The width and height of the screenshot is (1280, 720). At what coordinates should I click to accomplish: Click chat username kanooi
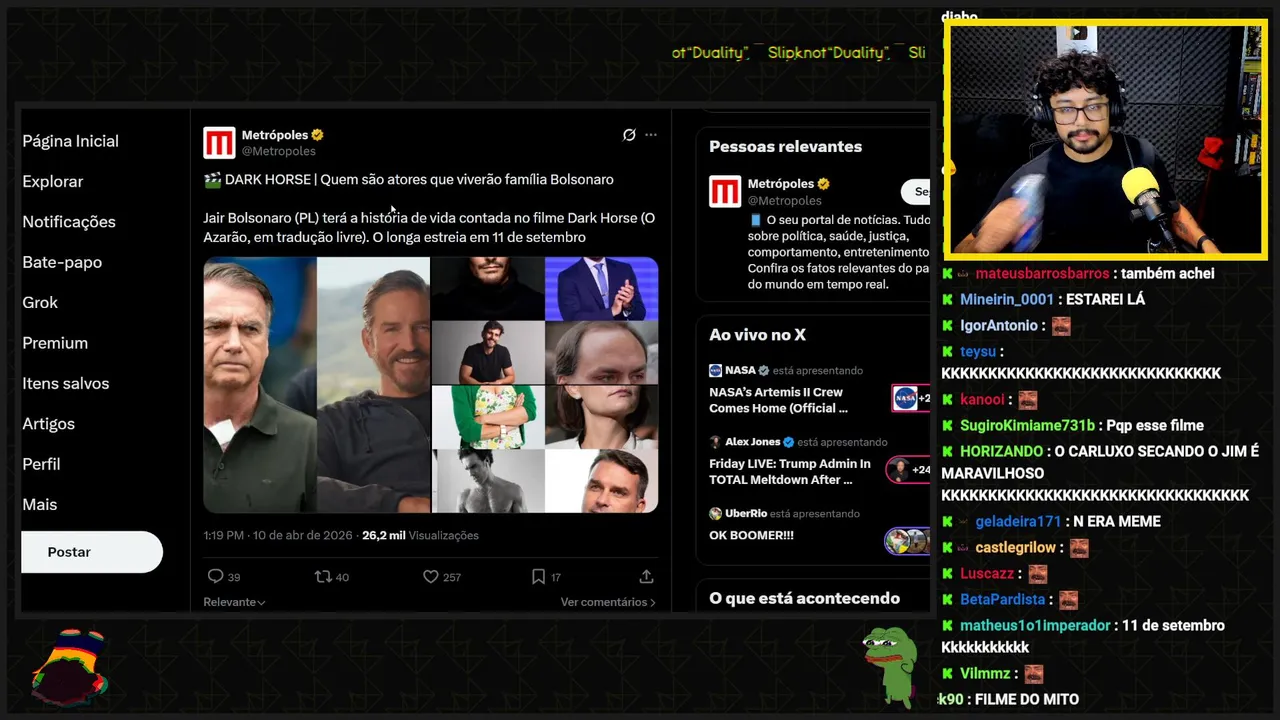[982, 399]
